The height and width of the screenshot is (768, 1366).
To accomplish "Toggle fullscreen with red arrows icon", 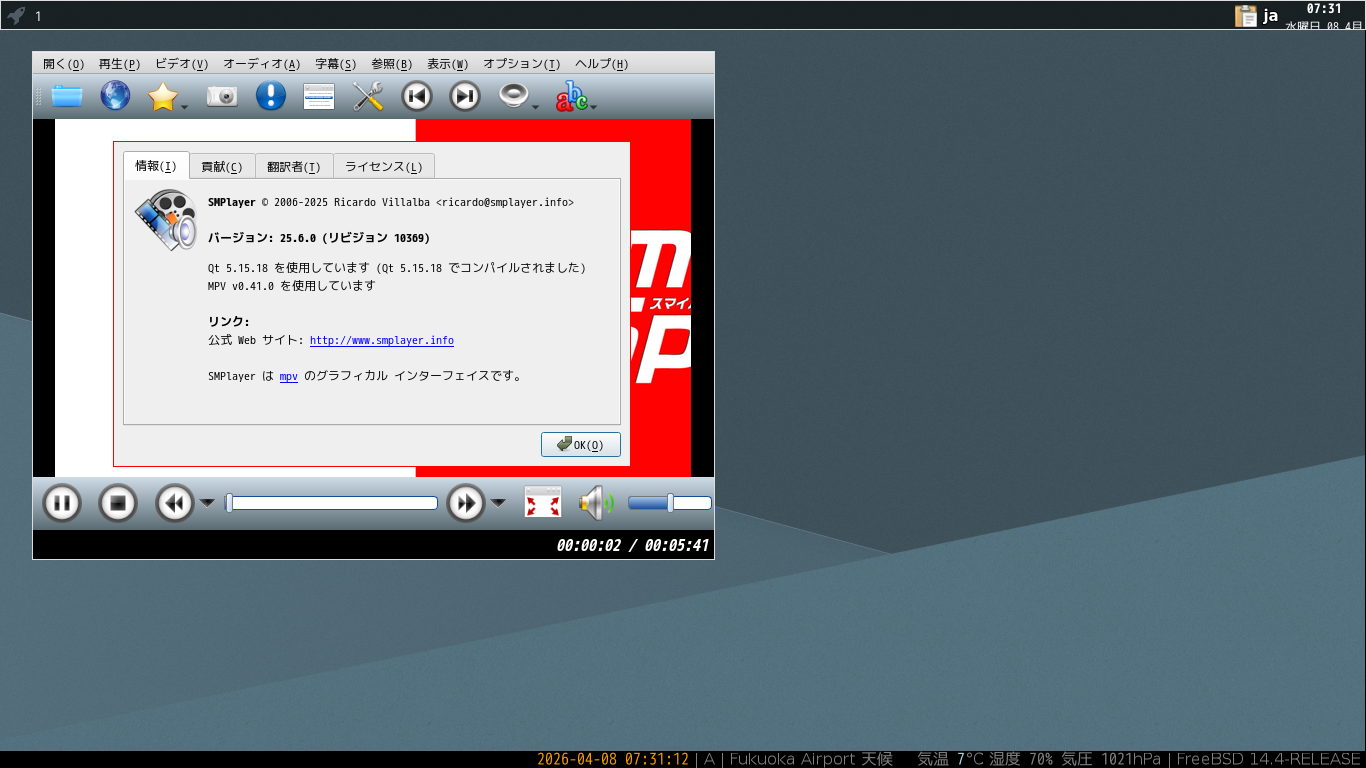I will pos(543,502).
